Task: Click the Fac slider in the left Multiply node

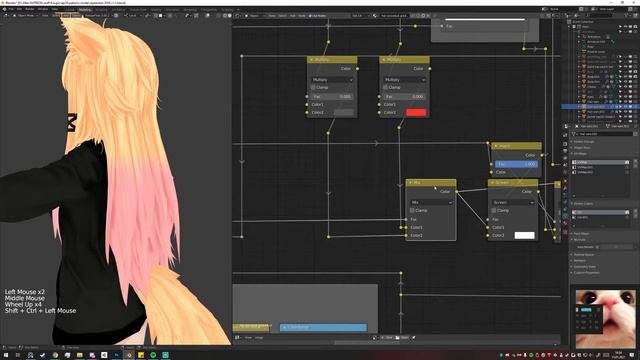Action: coord(332,97)
